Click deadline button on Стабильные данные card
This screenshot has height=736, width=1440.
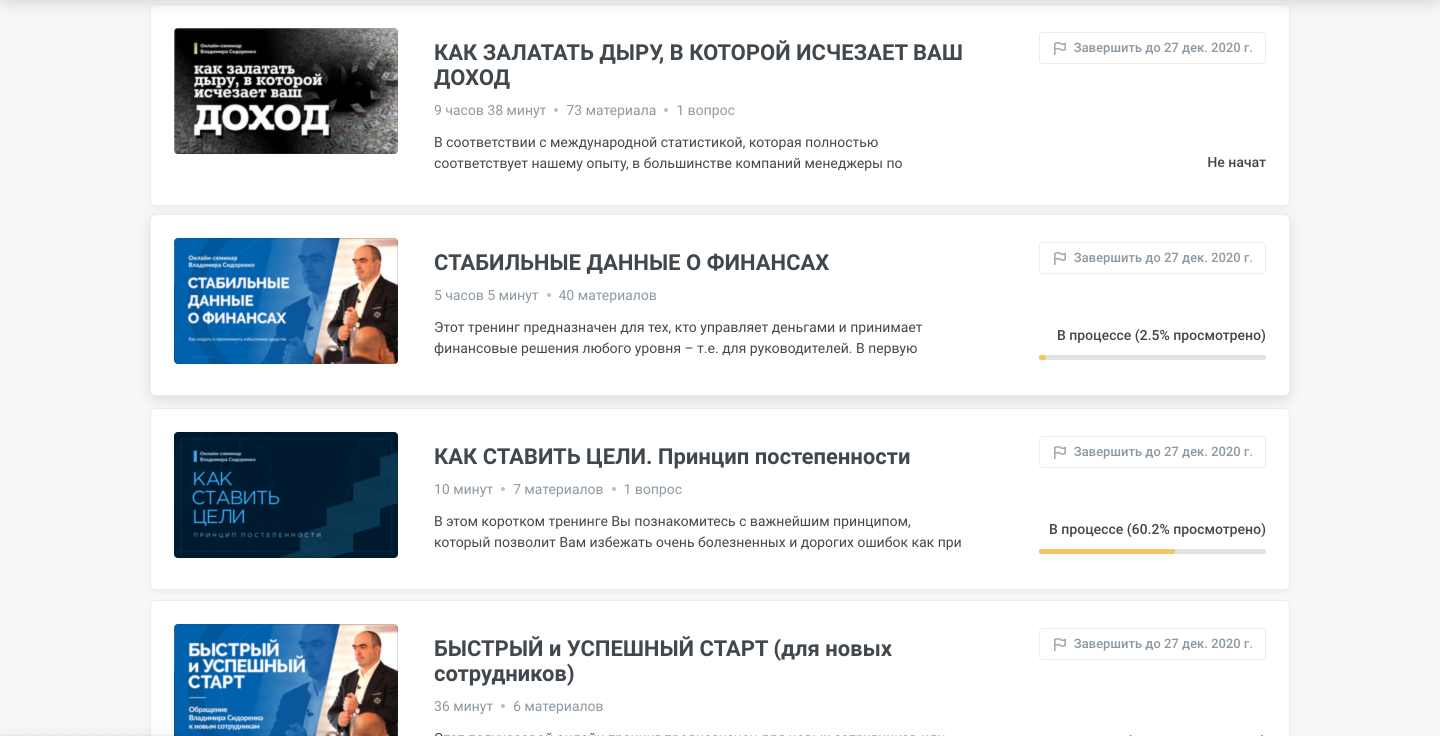click(x=1152, y=258)
